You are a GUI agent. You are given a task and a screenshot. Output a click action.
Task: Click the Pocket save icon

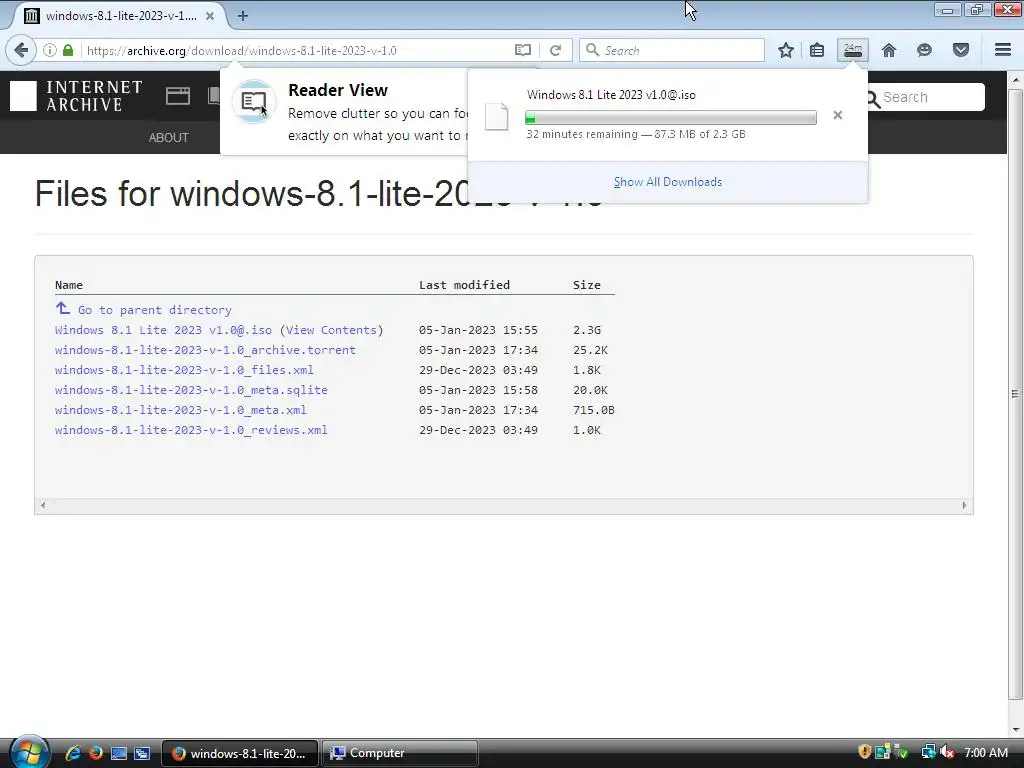tap(961, 50)
